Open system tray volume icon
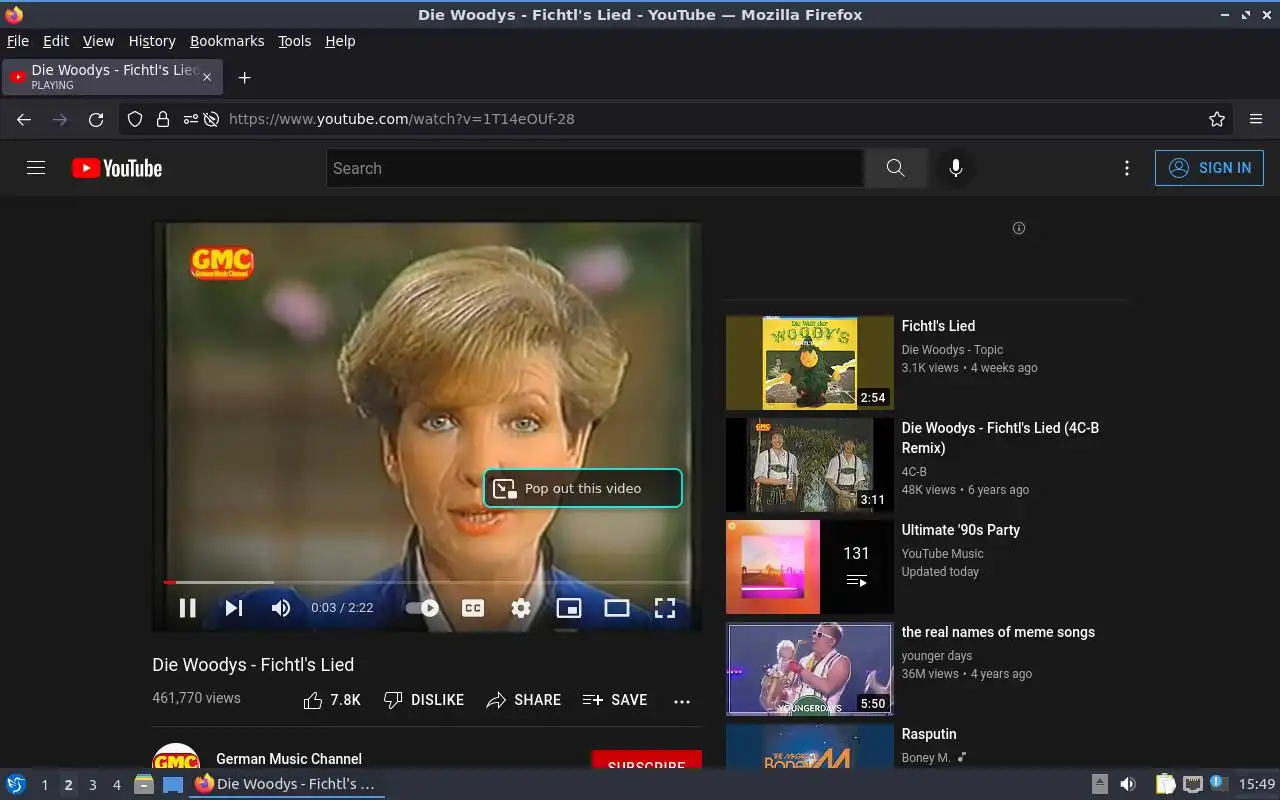Screen dimensions: 1280x800 (x=1127, y=784)
